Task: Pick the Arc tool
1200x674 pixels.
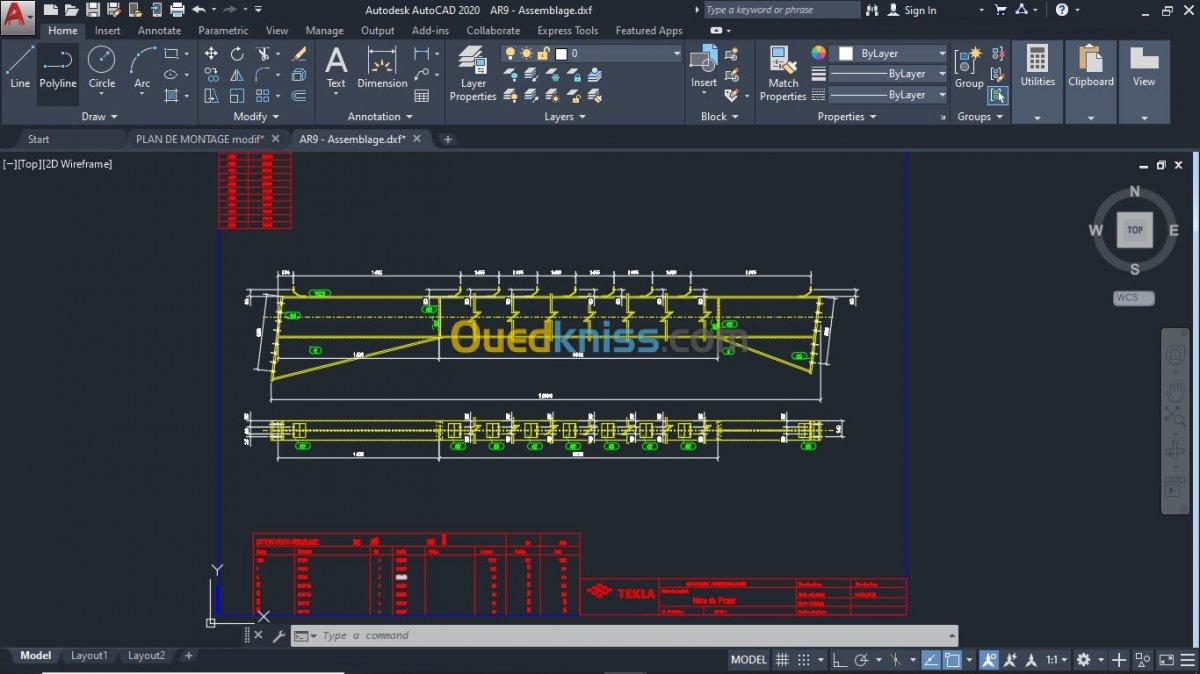Action: pos(142,68)
